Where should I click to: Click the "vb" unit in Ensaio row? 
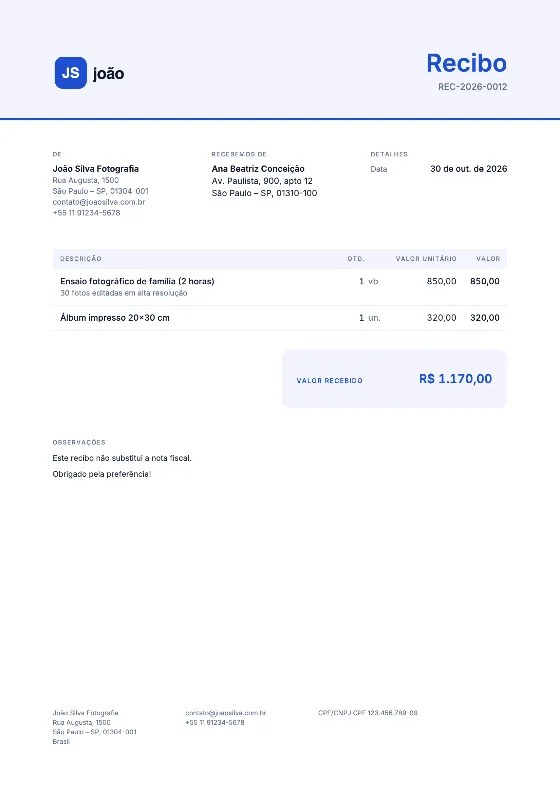tap(373, 281)
